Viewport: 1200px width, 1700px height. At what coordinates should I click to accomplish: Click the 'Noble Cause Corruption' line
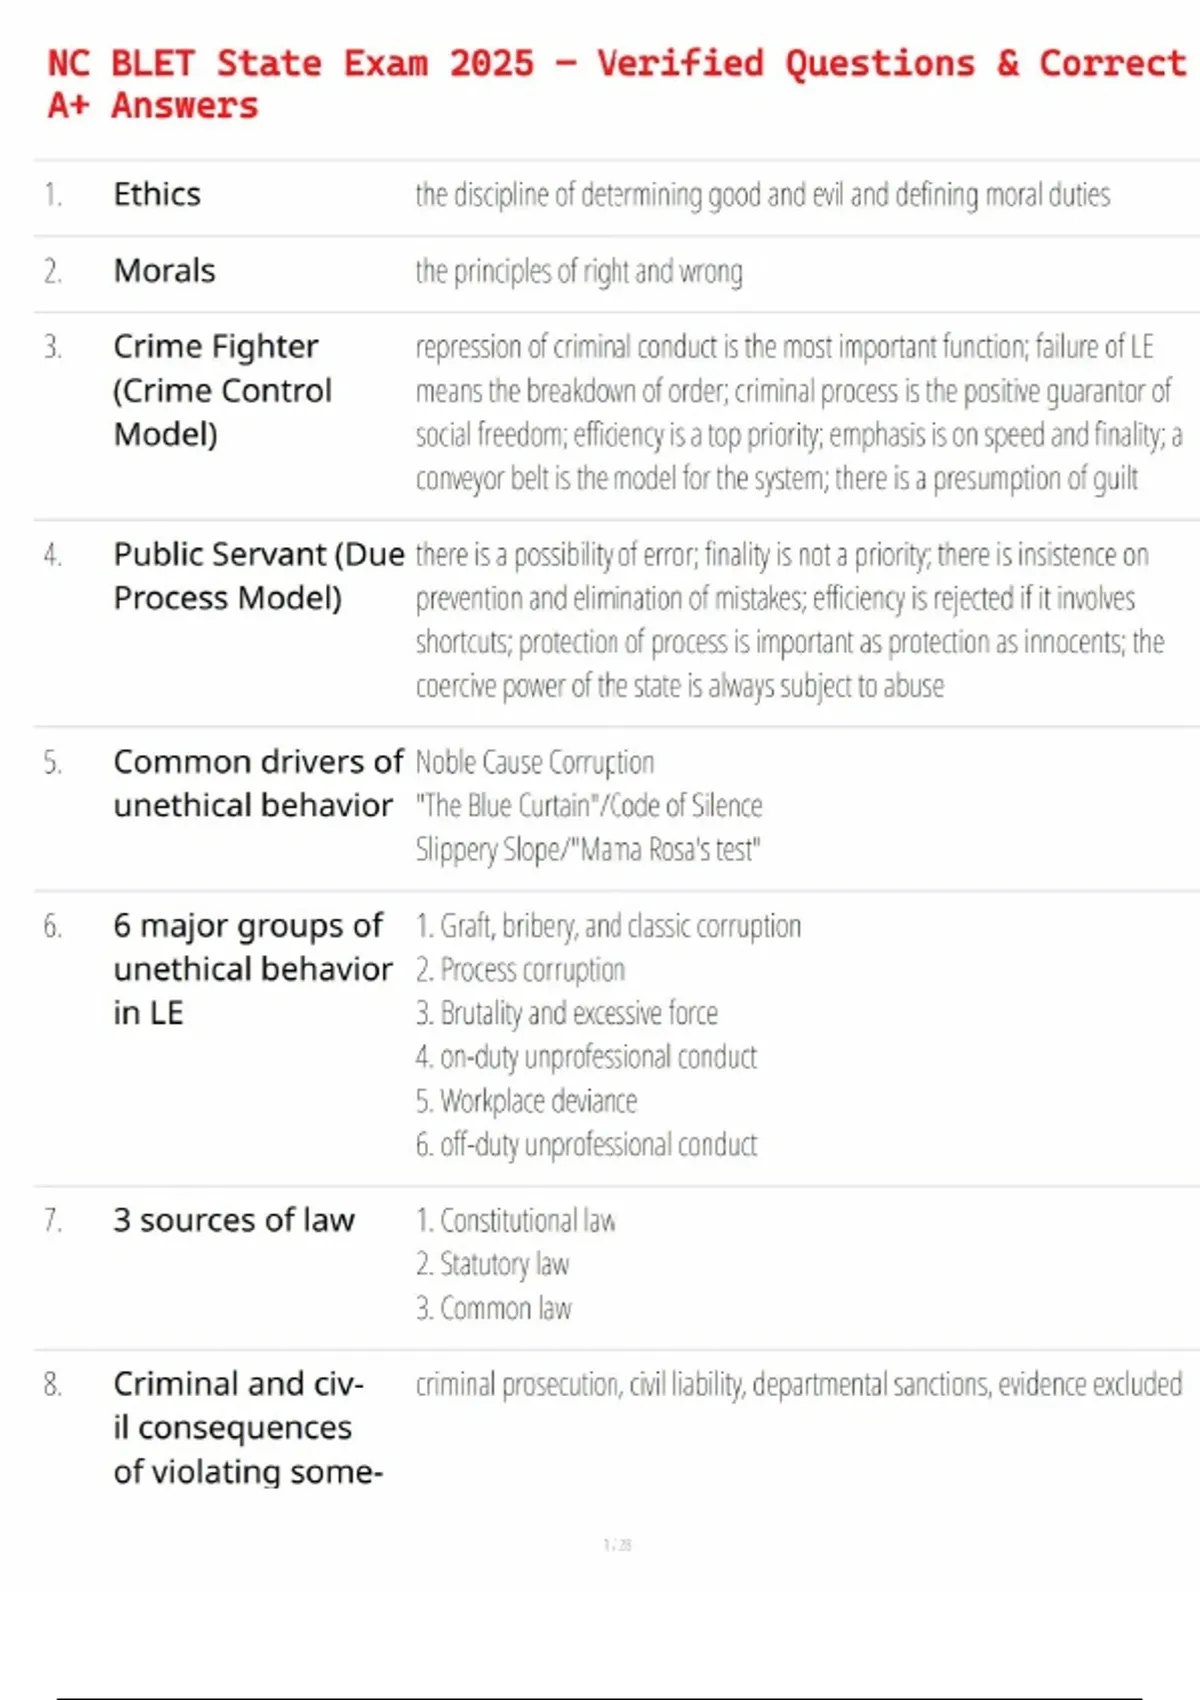[535, 763]
